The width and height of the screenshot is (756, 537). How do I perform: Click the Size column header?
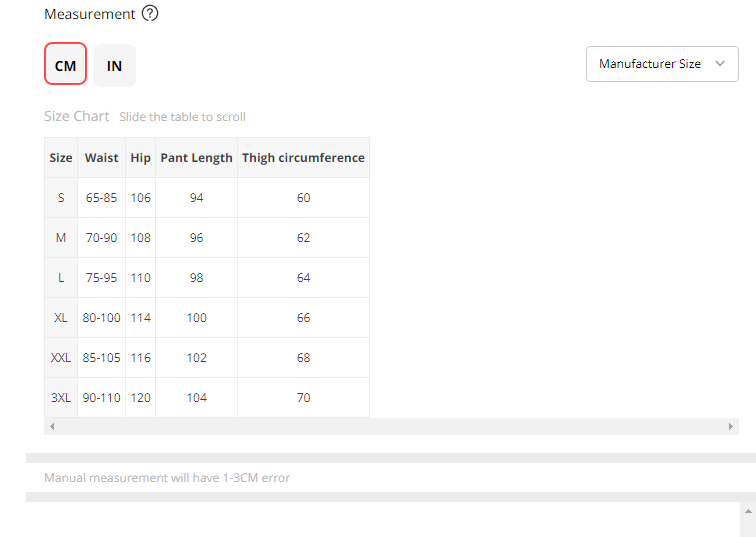[x=61, y=158]
